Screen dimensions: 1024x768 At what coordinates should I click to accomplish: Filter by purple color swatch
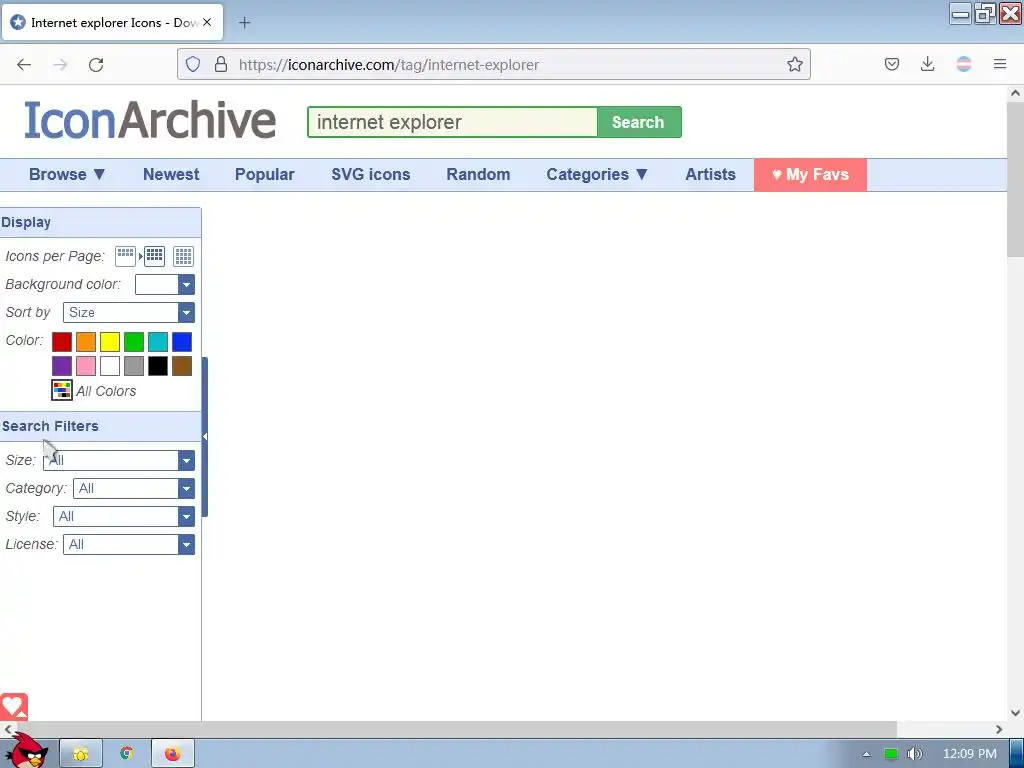coord(62,366)
